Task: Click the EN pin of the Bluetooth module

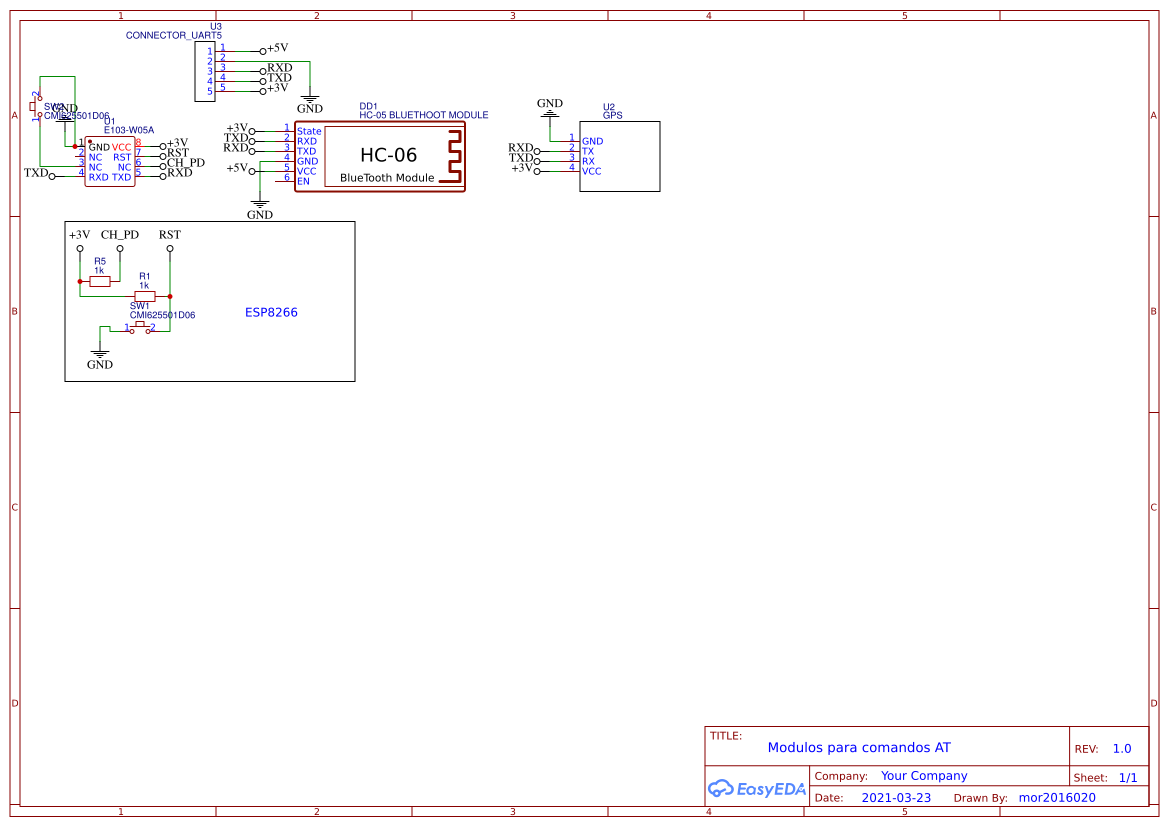Action: [305, 180]
